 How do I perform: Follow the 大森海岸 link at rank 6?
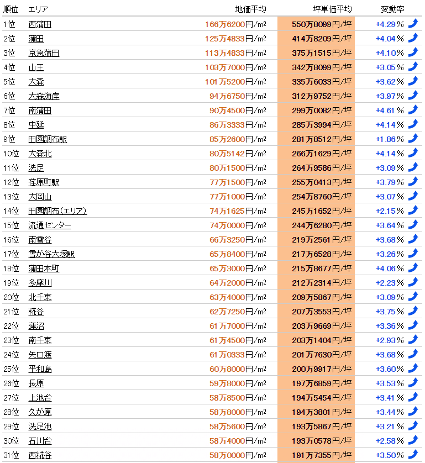44,96
